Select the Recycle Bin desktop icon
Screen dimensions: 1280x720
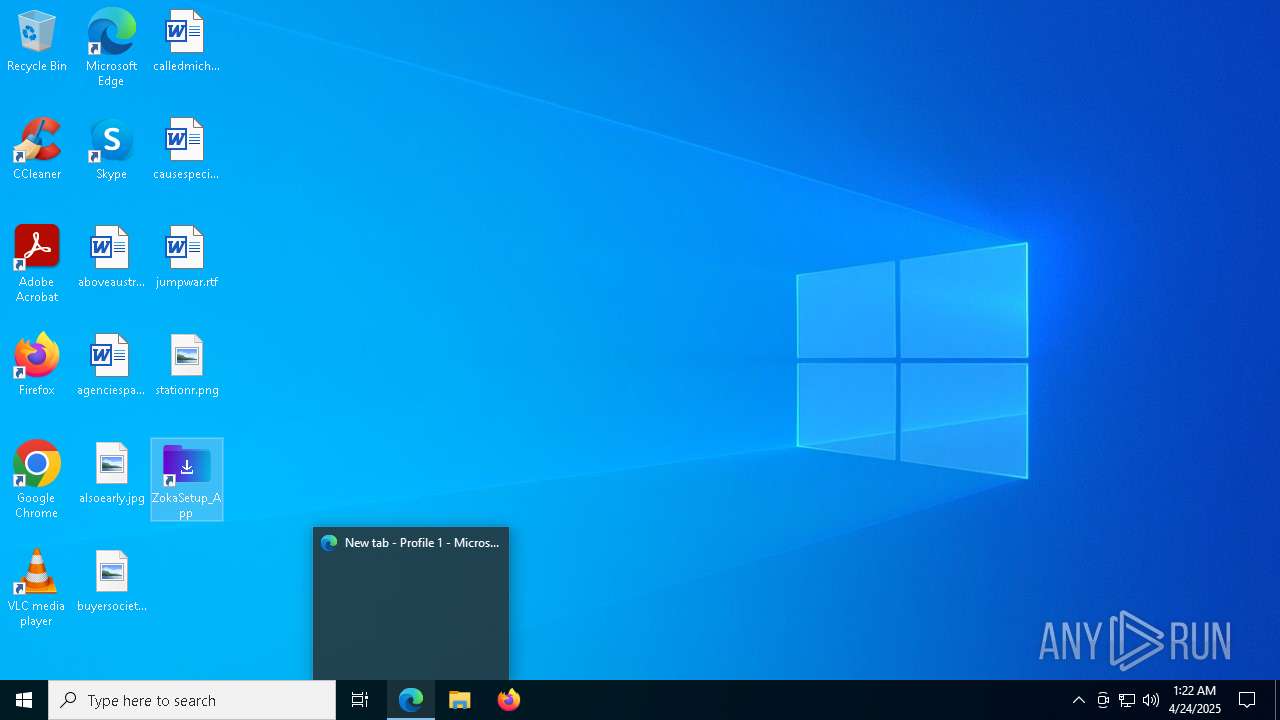point(37,42)
